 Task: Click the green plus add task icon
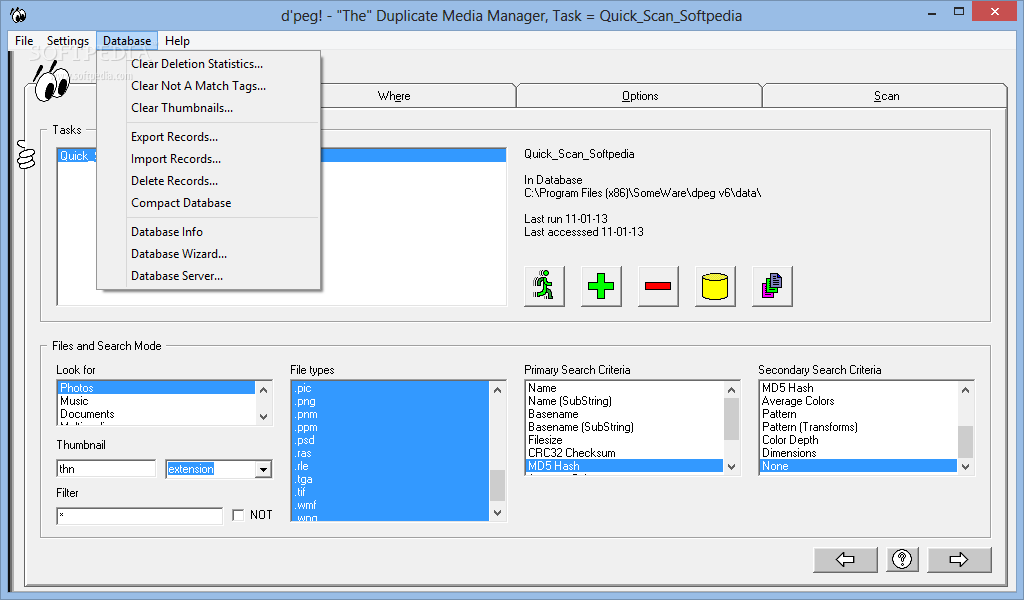coord(601,286)
